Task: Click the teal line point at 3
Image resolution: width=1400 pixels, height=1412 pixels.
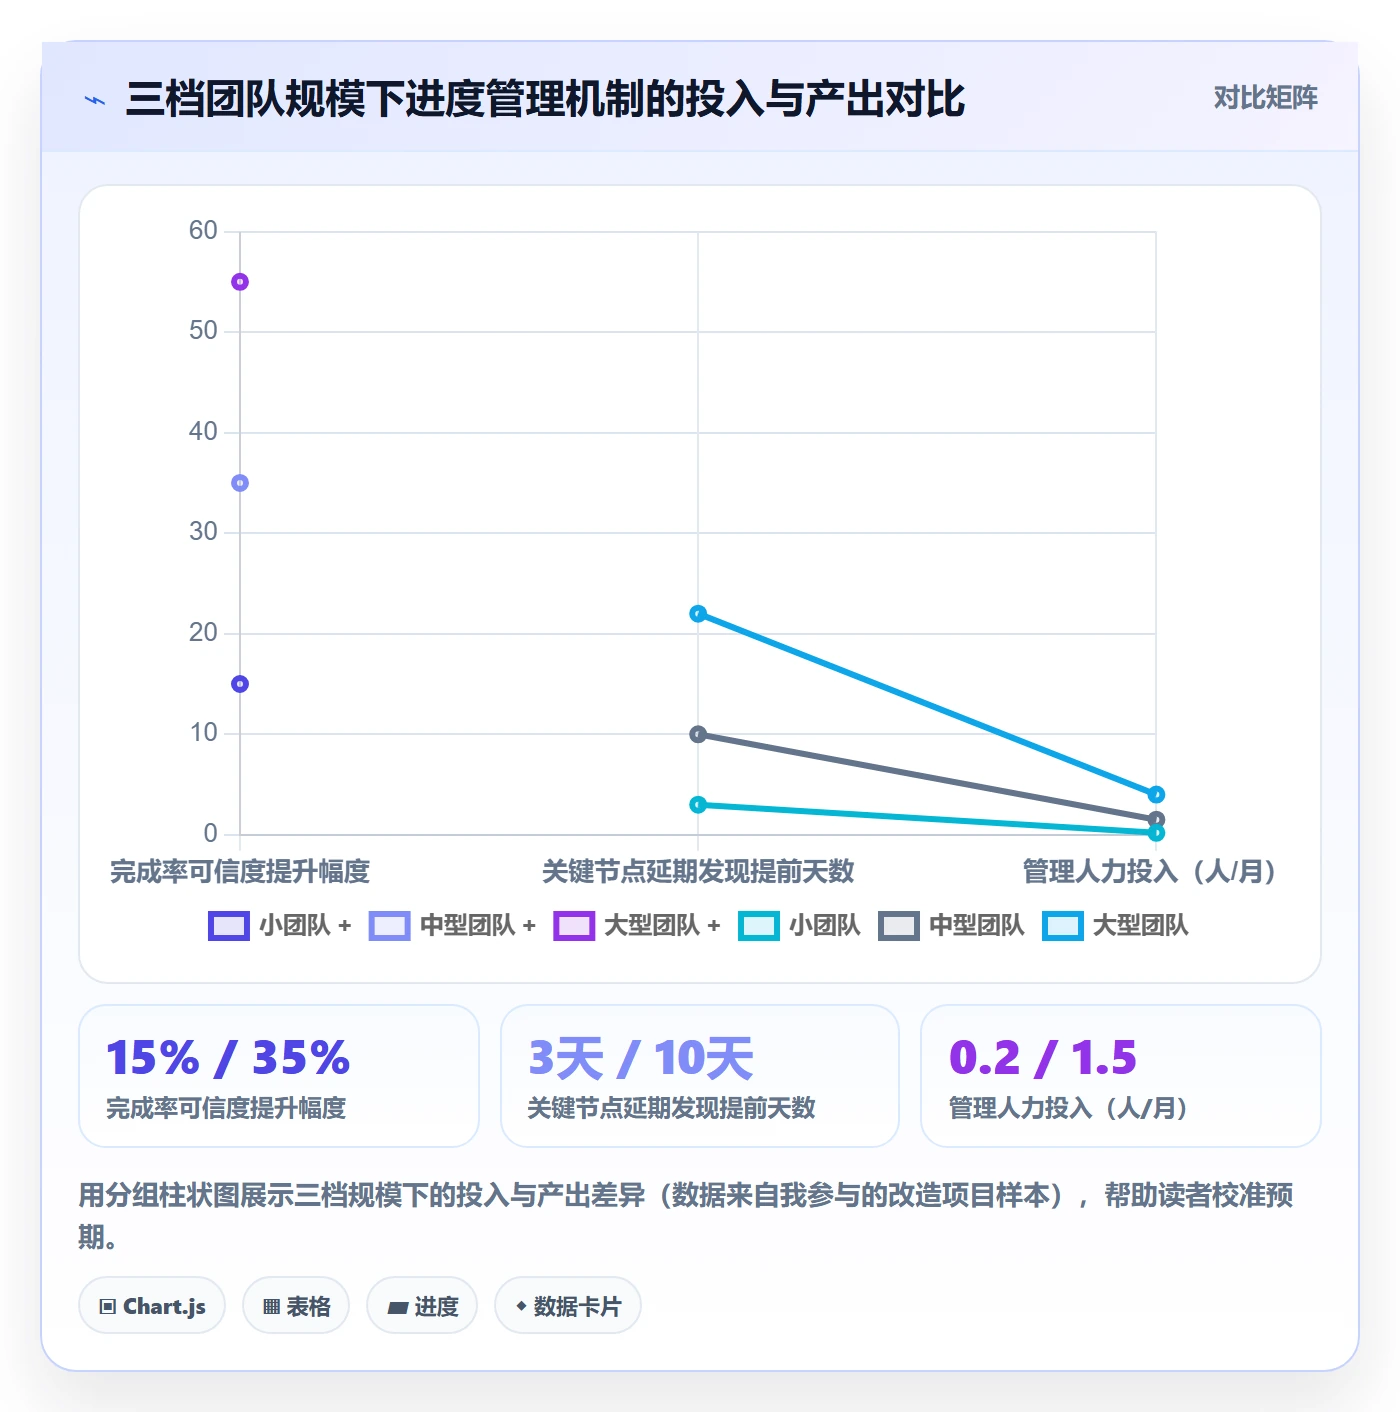Action: pyautogui.click(x=698, y=805)
